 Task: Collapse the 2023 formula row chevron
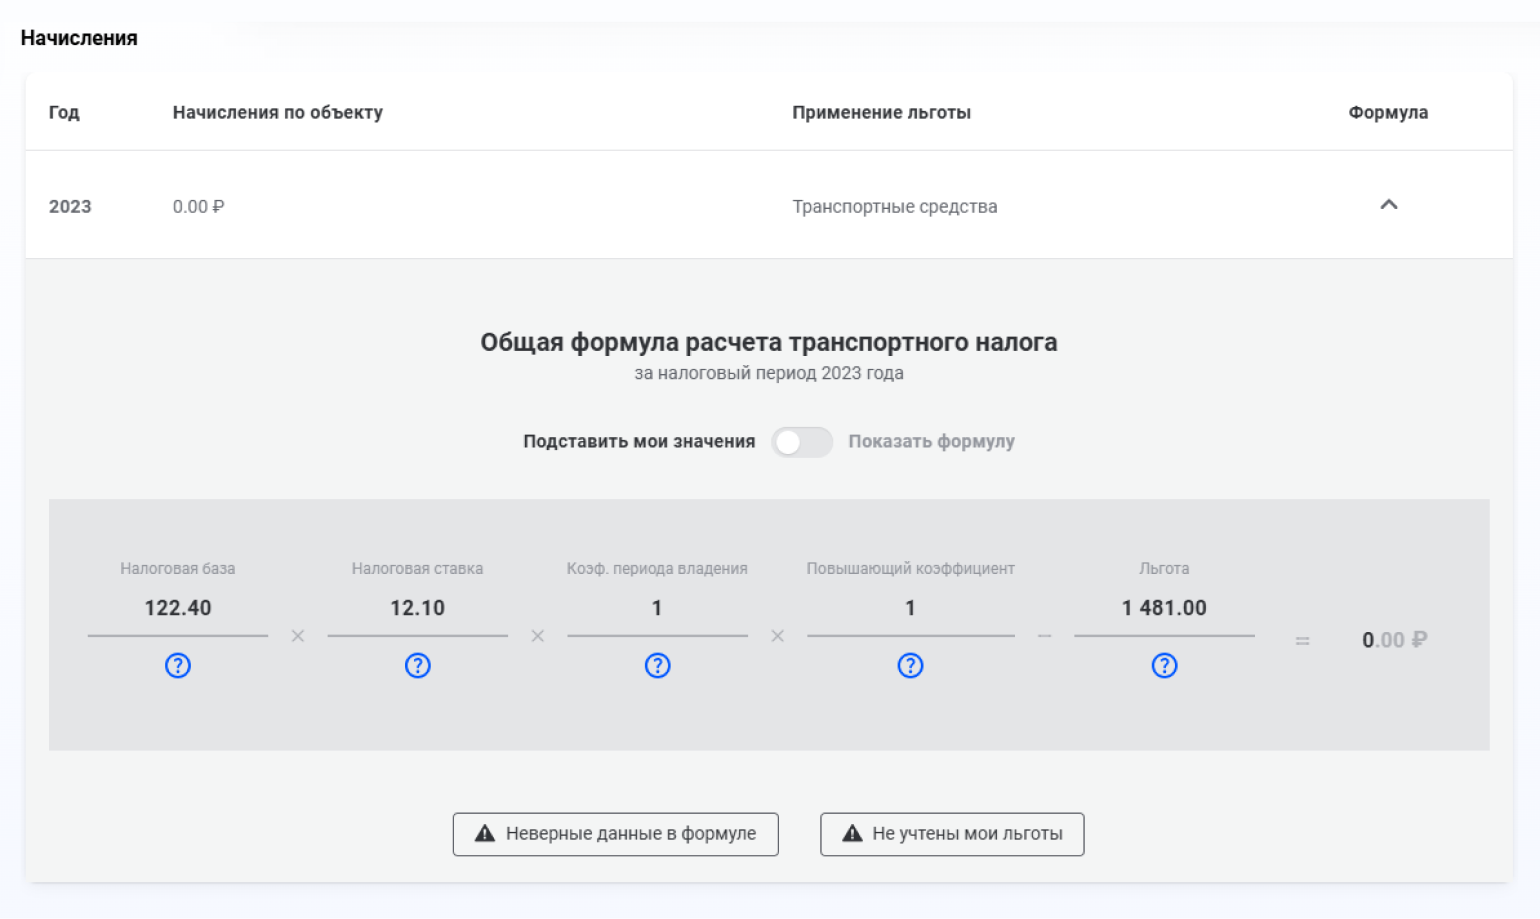coord(1389,205)
